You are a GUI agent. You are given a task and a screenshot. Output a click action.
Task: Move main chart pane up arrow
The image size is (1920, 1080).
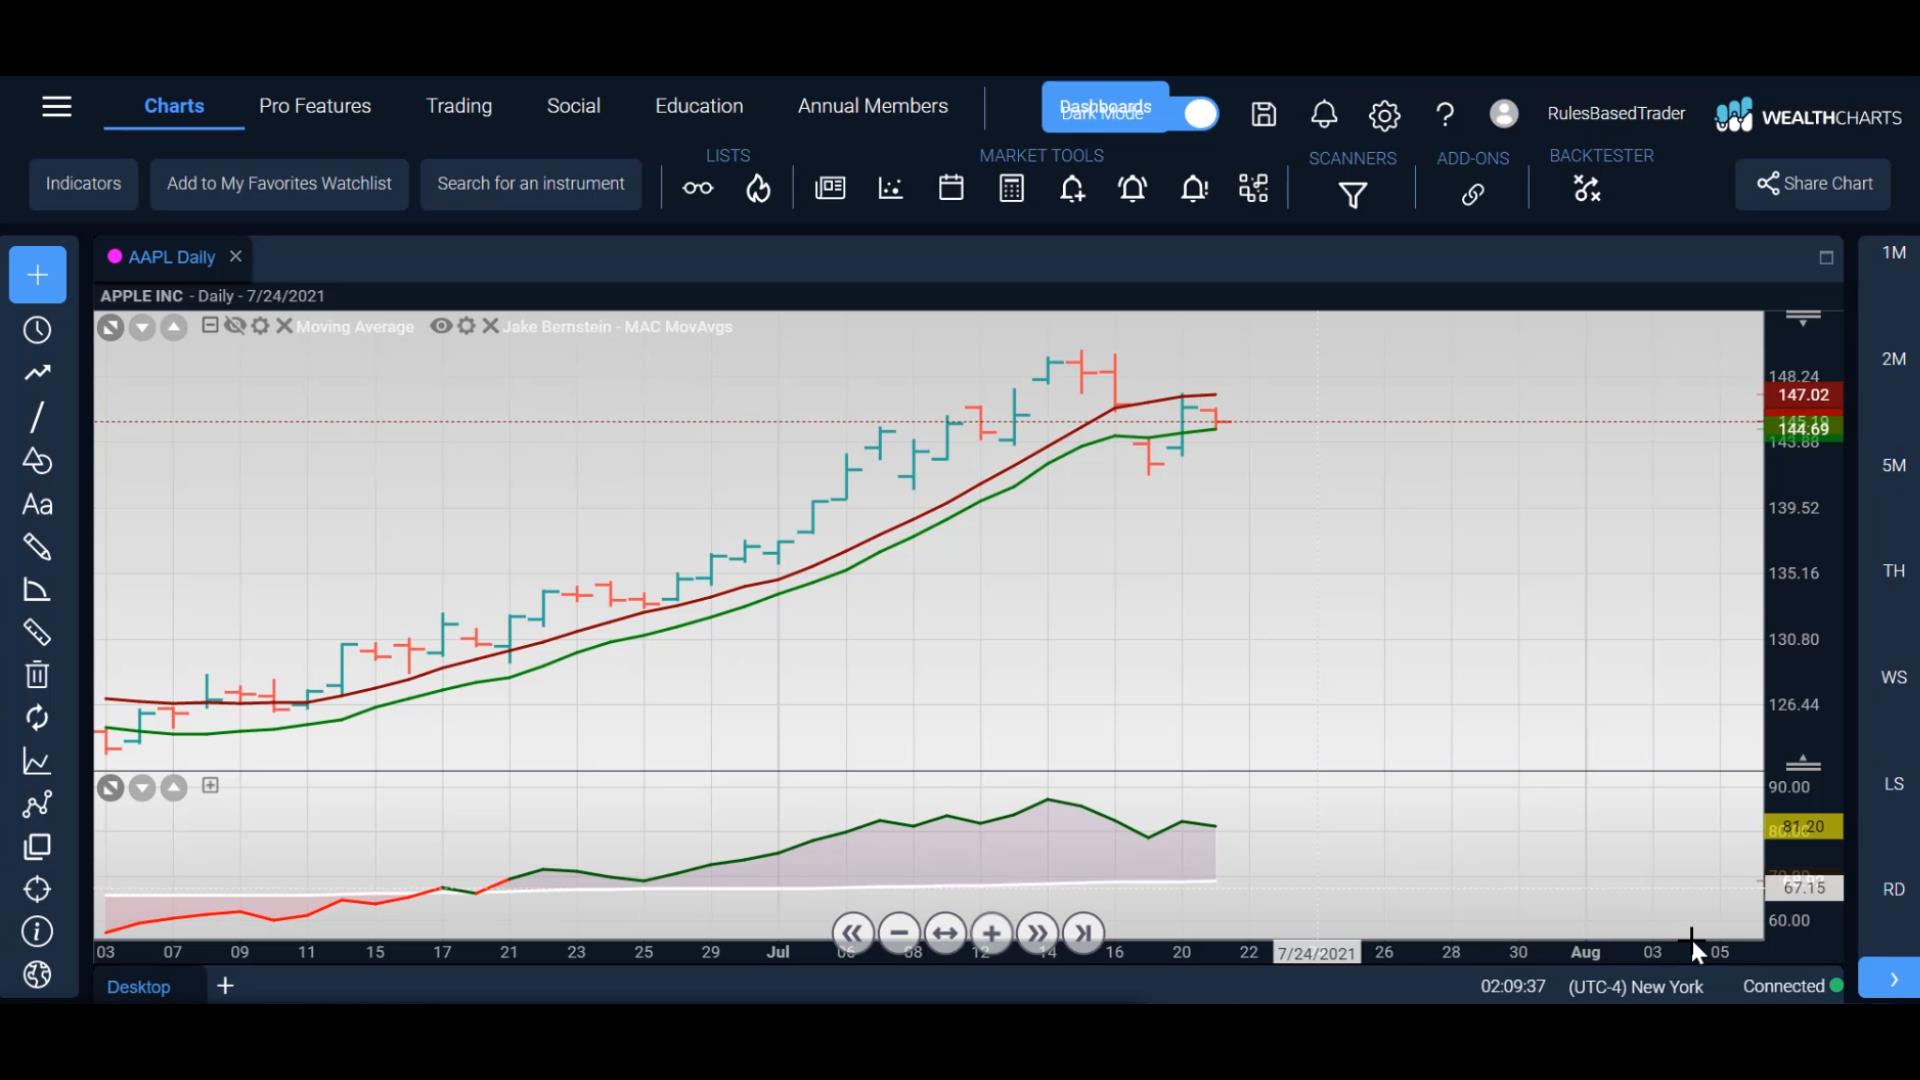click(174, 328)
